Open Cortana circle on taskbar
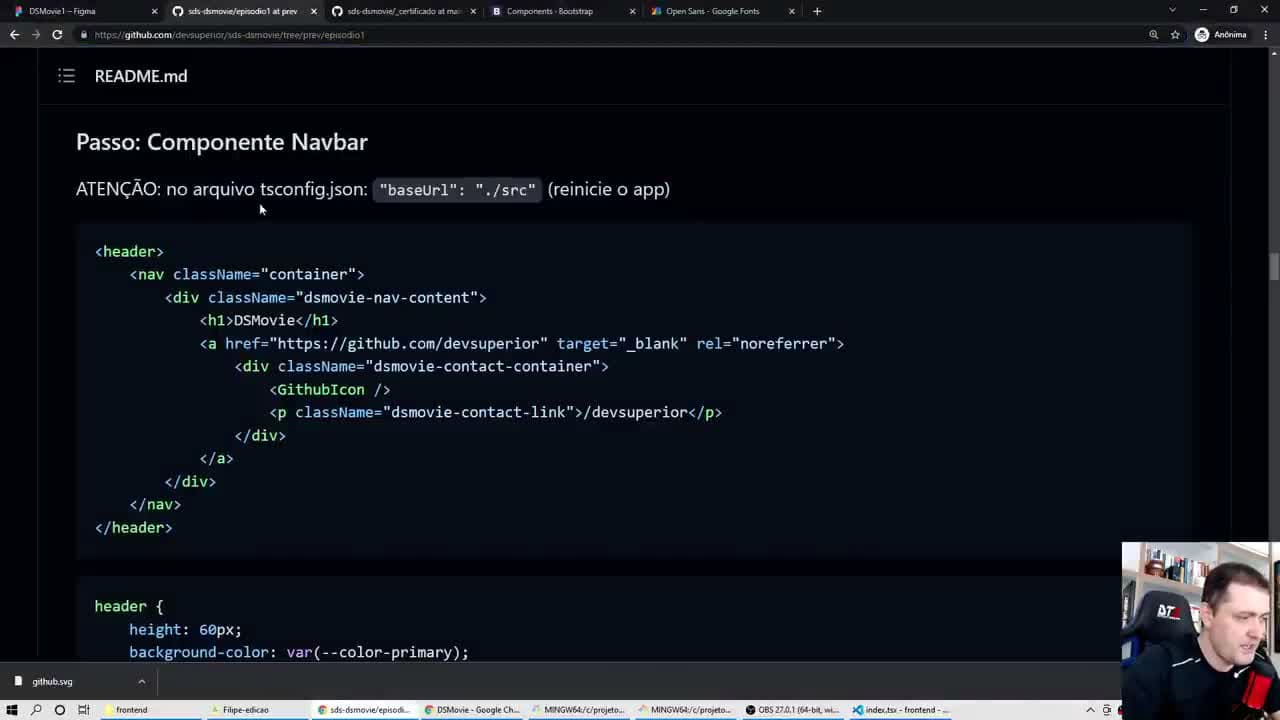This screenshot has height=720, width=1280. (60, 710)
